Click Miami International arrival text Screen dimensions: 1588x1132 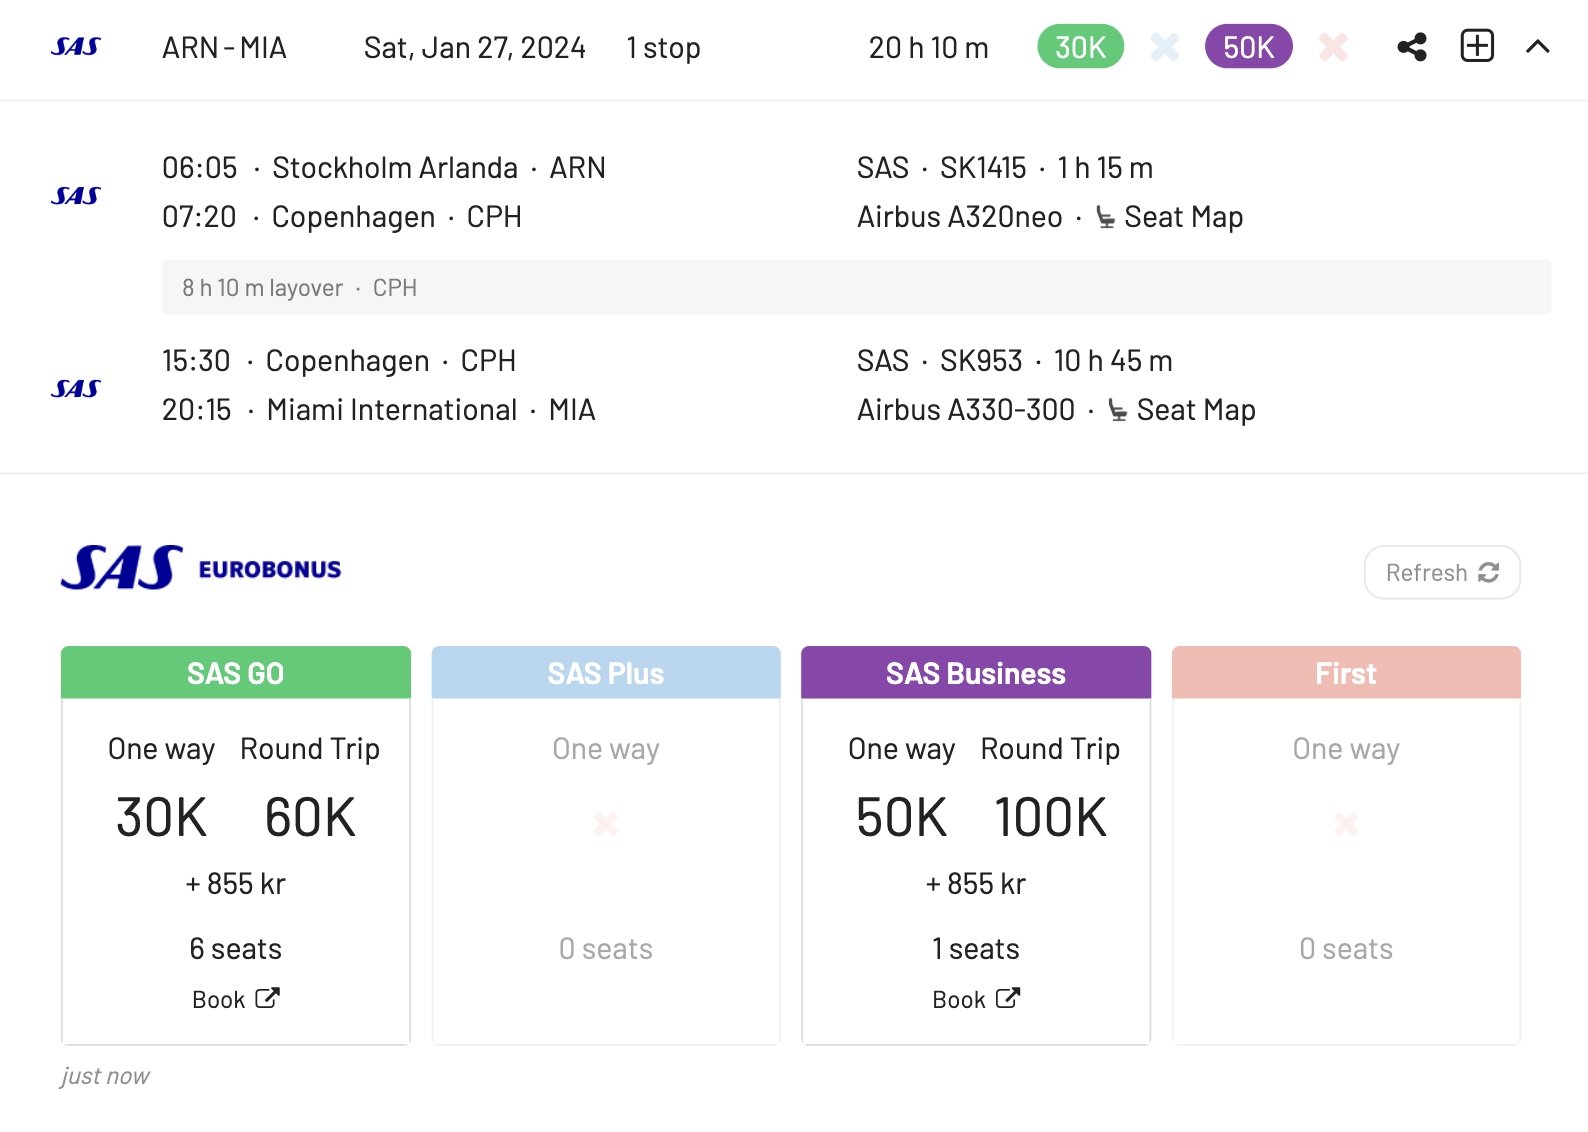[x=392, y=410]
